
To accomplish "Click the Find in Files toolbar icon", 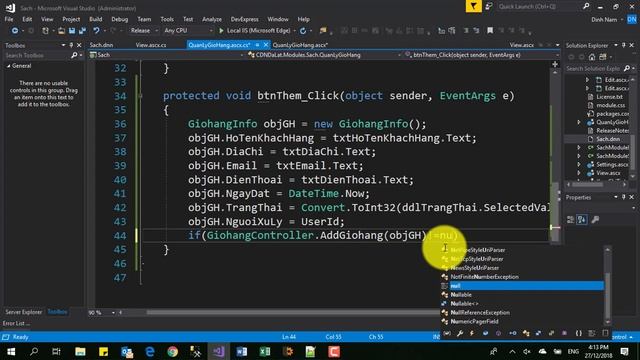I will (323, 31).
